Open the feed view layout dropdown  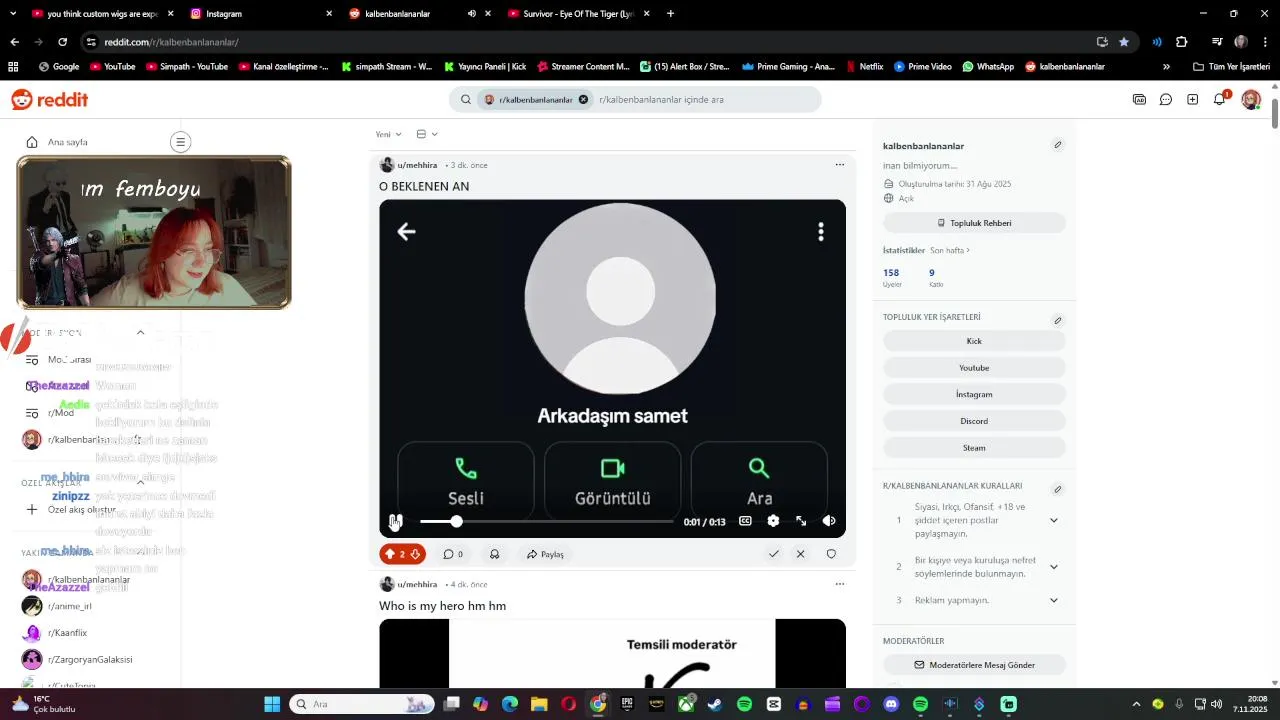[427, 134]
